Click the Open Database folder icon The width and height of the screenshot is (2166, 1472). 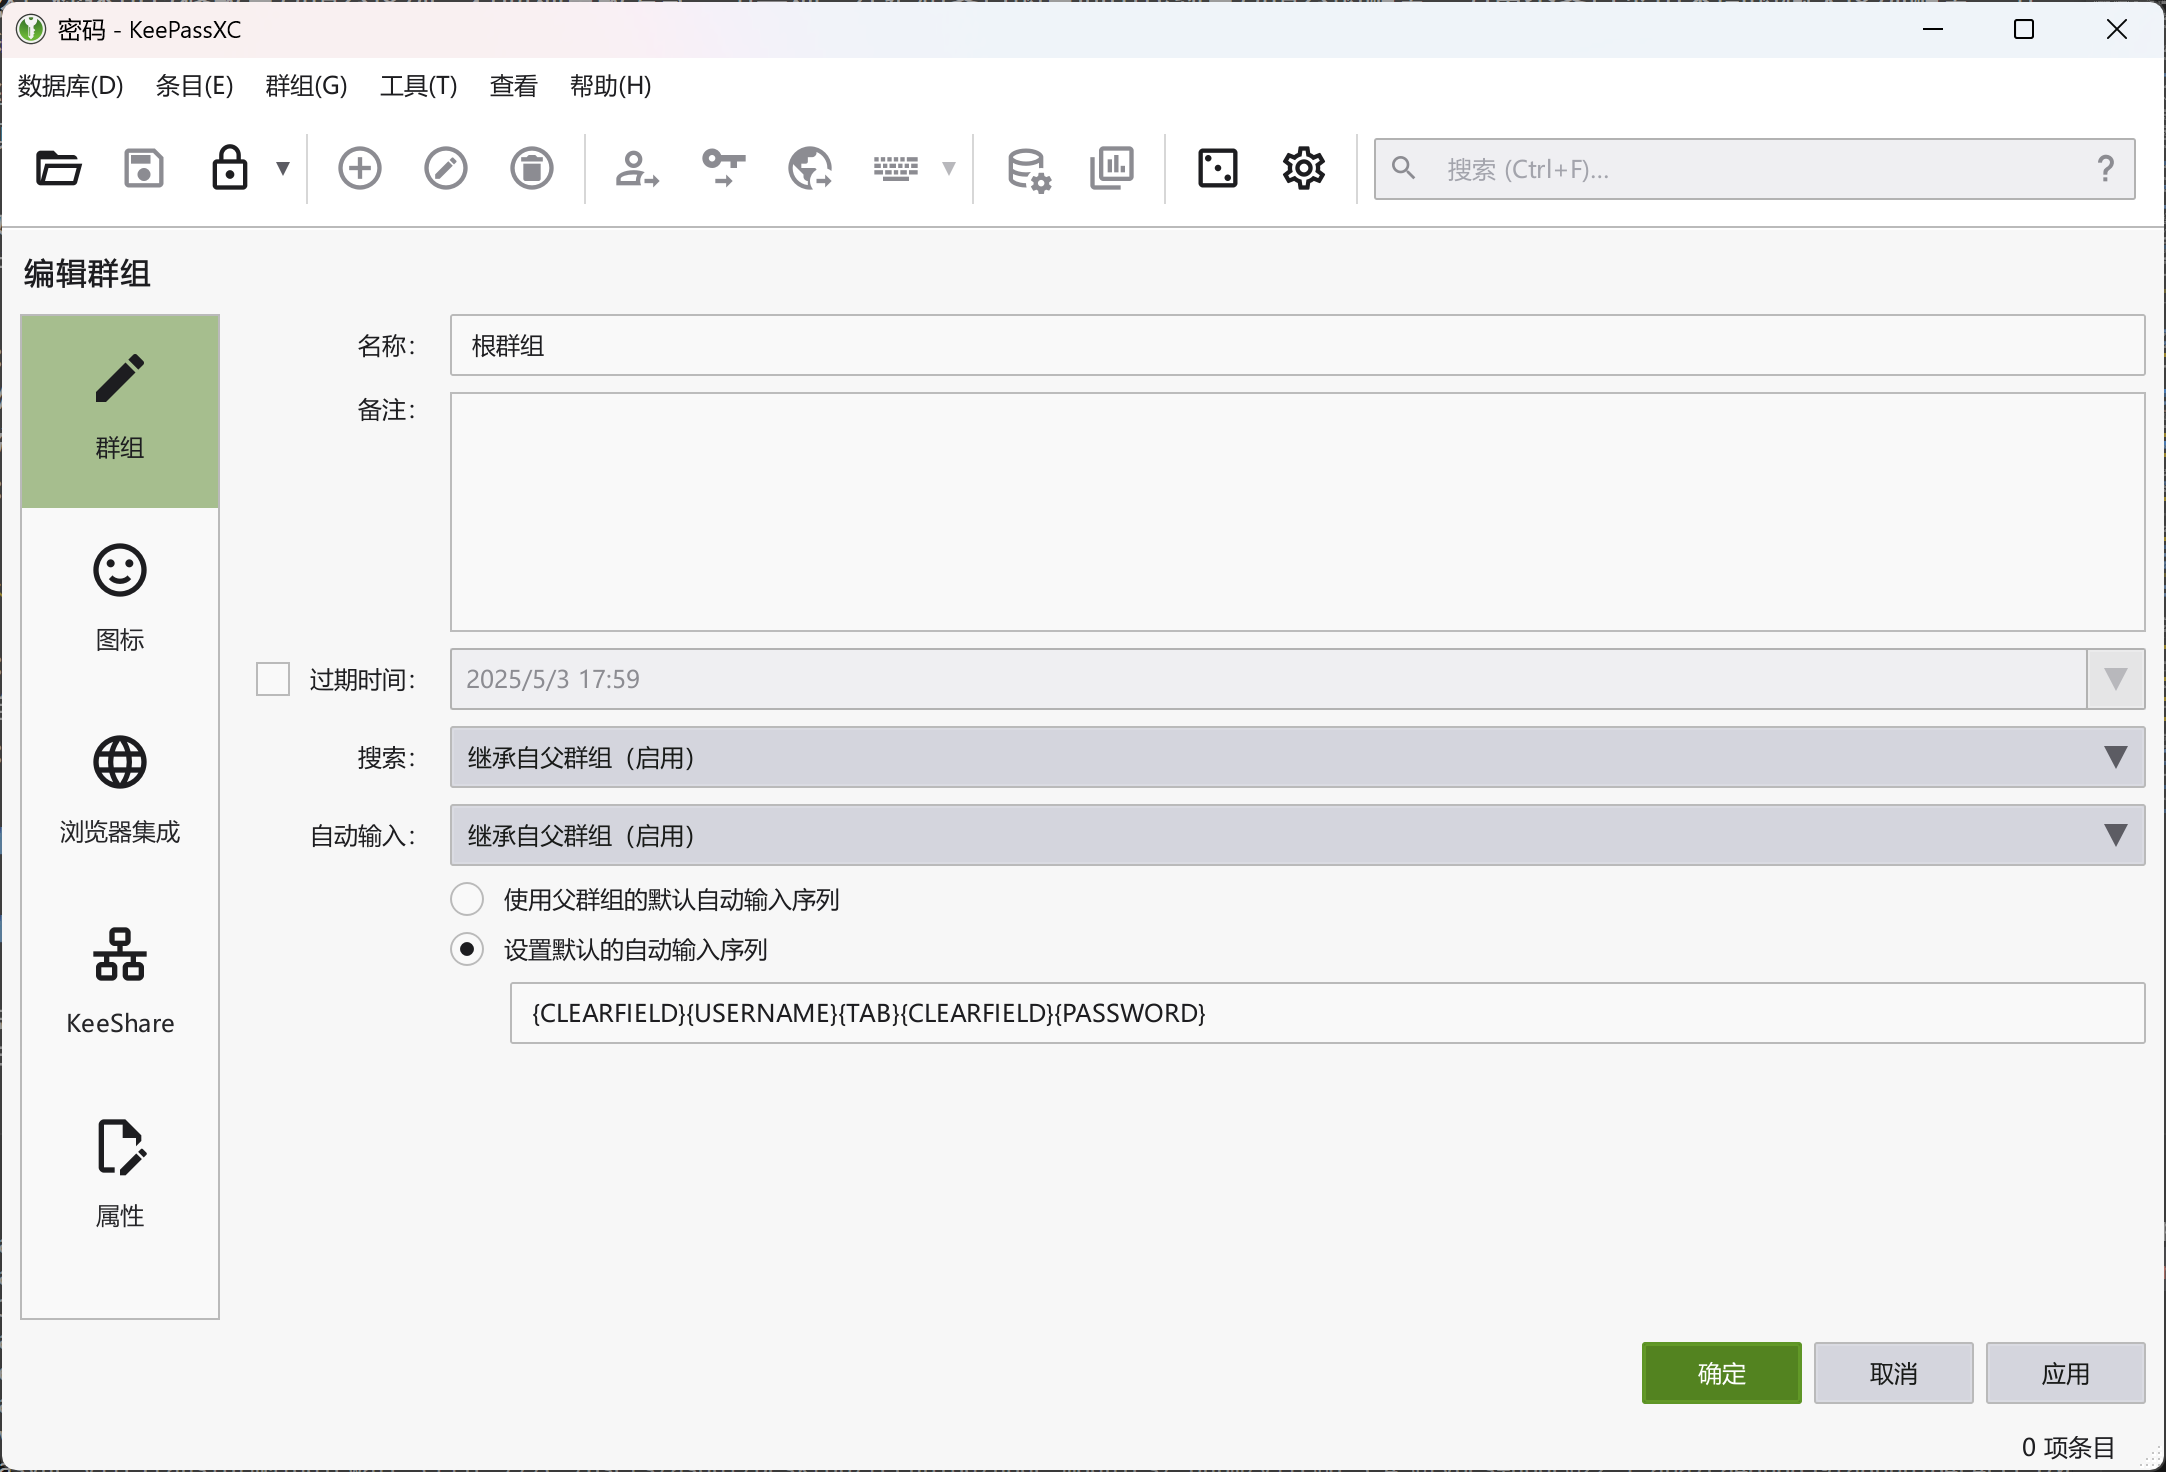coord(59,168)
